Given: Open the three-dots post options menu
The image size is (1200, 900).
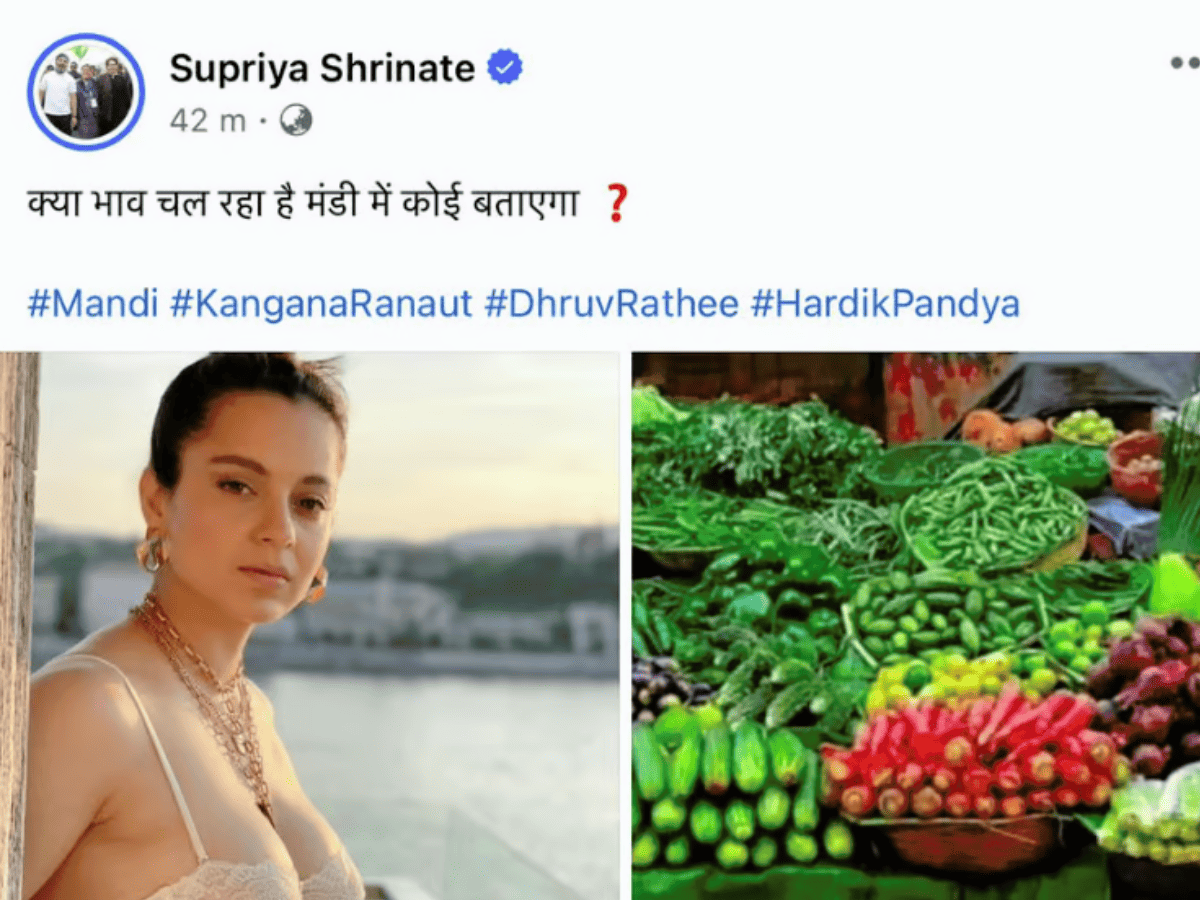Looking at the screenshot, I should [x=1186, y=63].
